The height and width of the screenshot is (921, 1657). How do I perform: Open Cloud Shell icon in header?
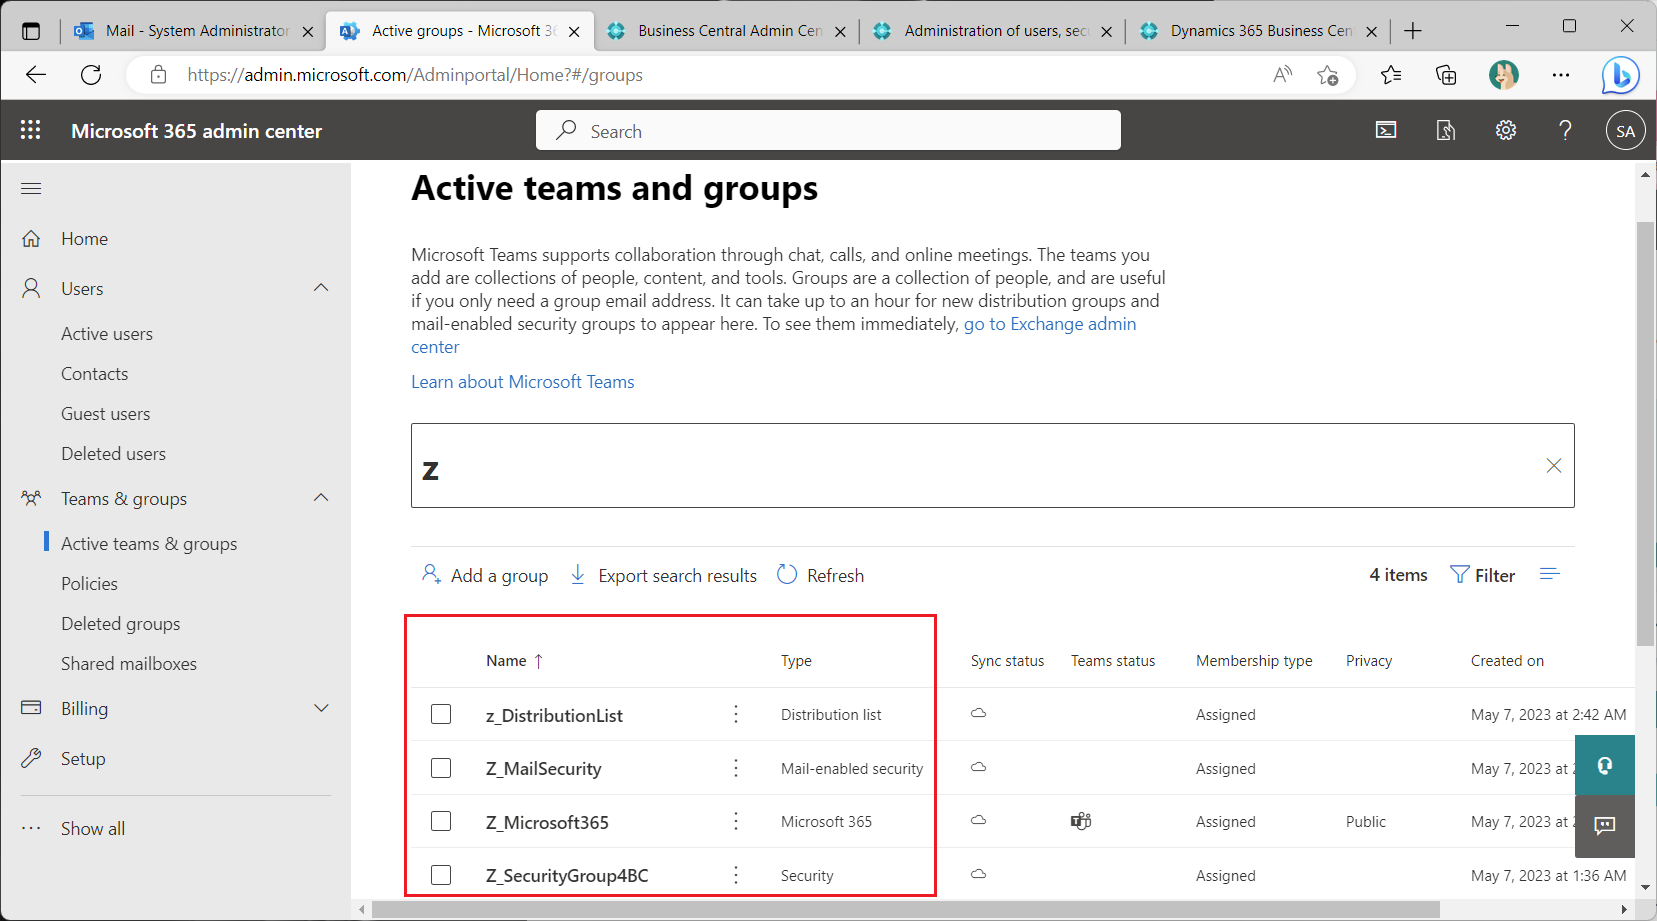pos(1386,130)
